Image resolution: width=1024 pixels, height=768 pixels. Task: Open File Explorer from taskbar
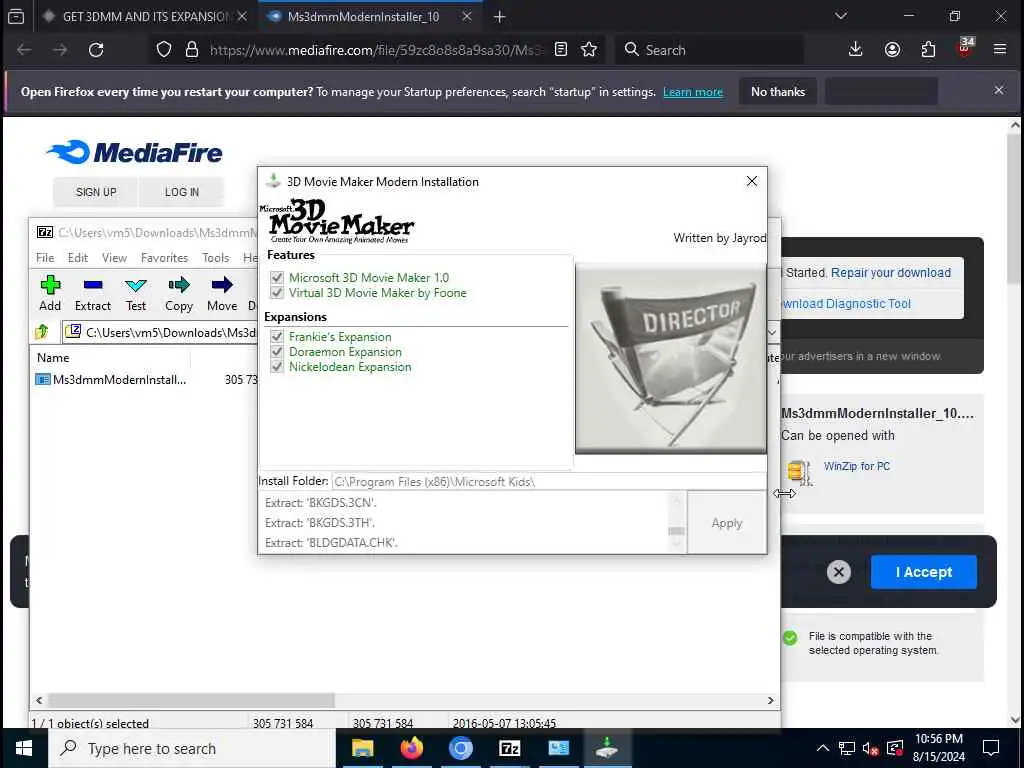click(362, 748)
